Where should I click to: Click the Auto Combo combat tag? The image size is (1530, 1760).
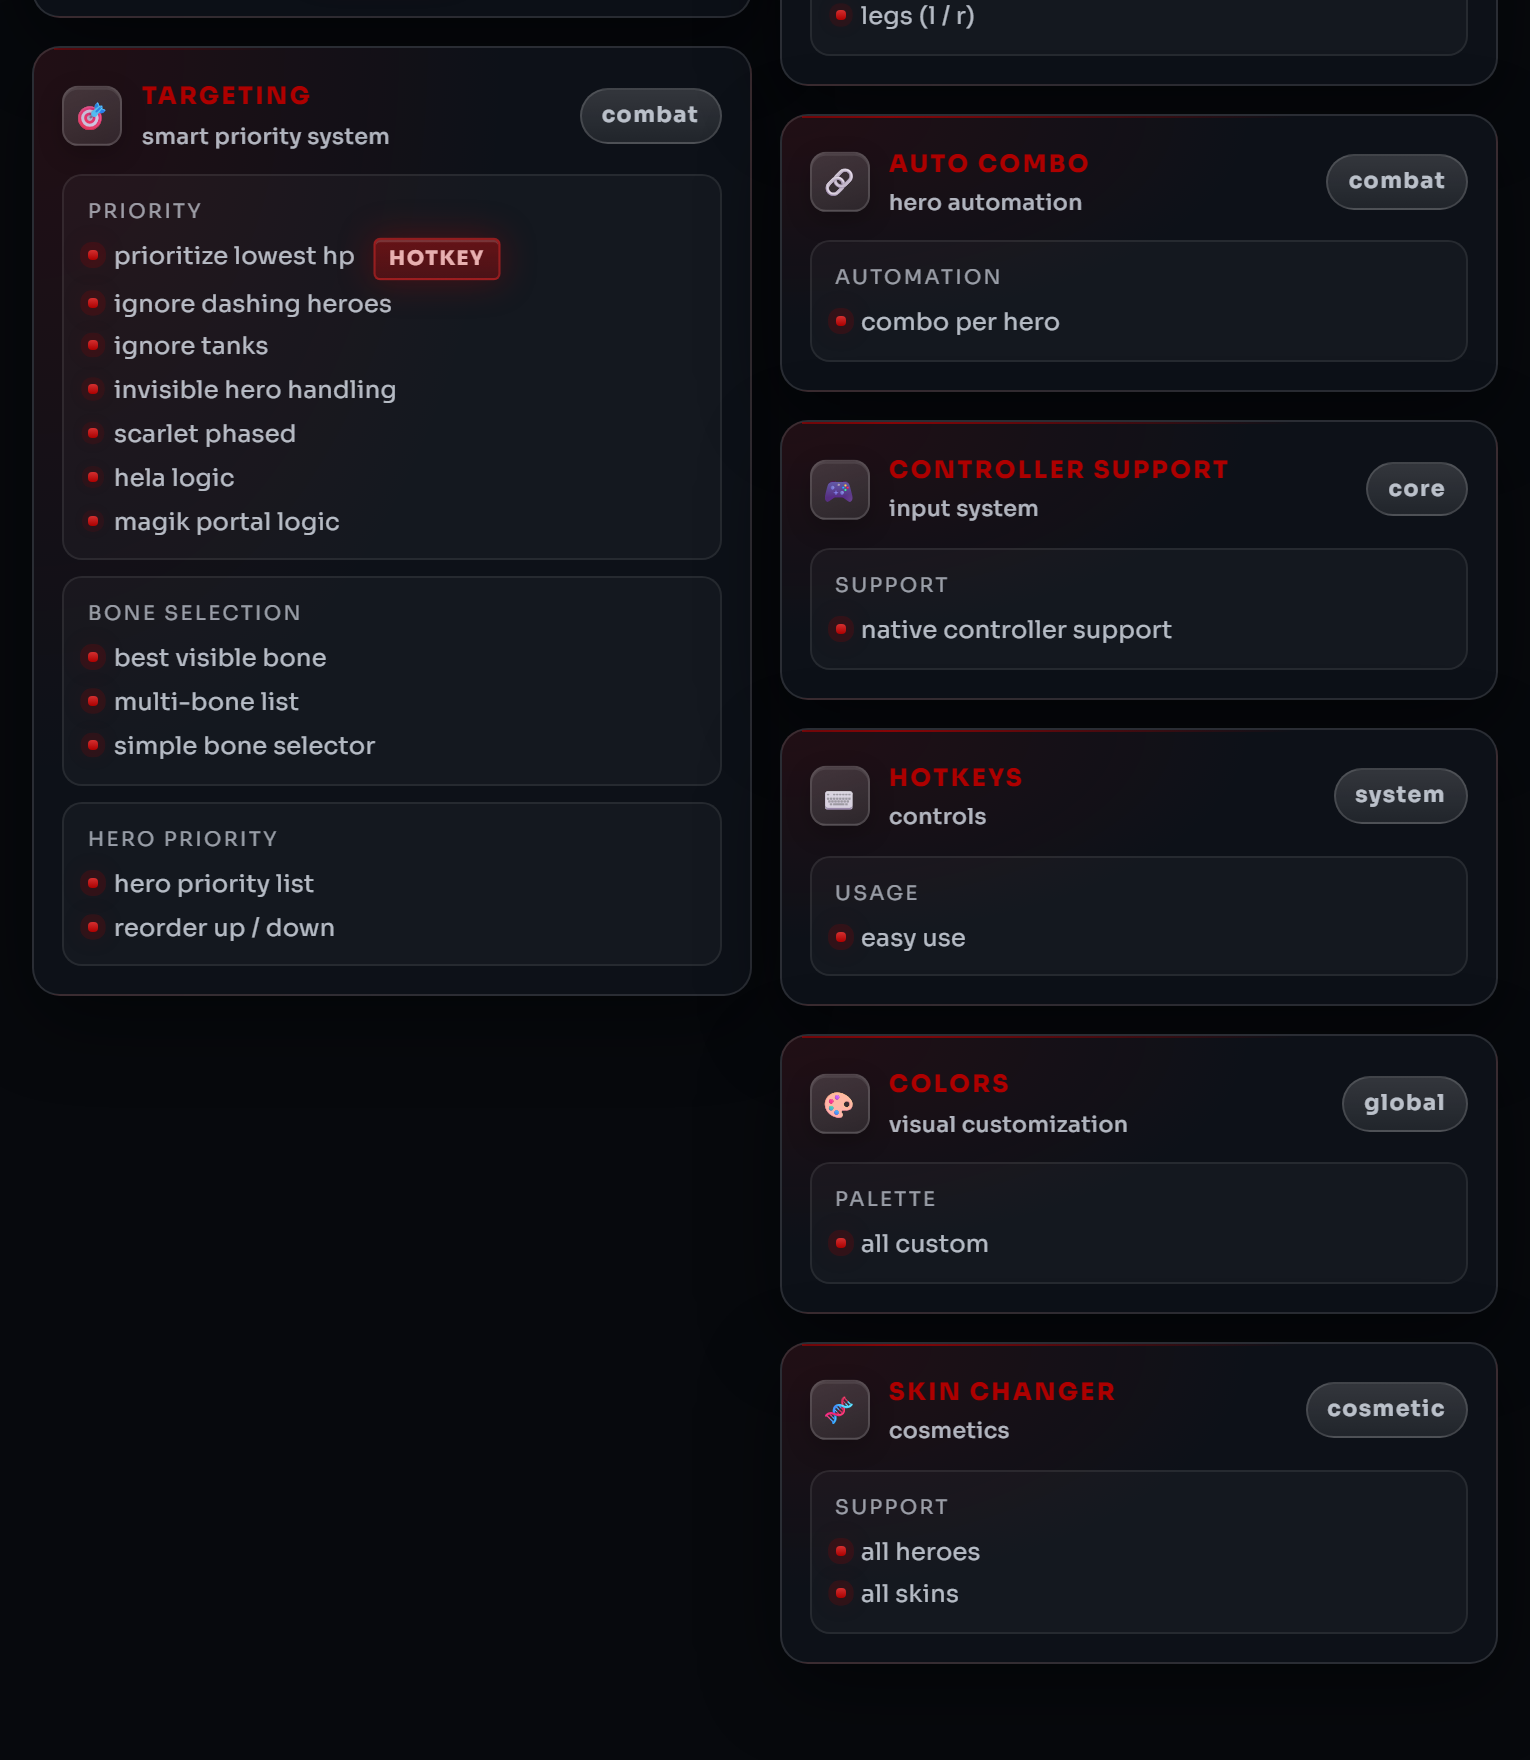click(1396, 182)
